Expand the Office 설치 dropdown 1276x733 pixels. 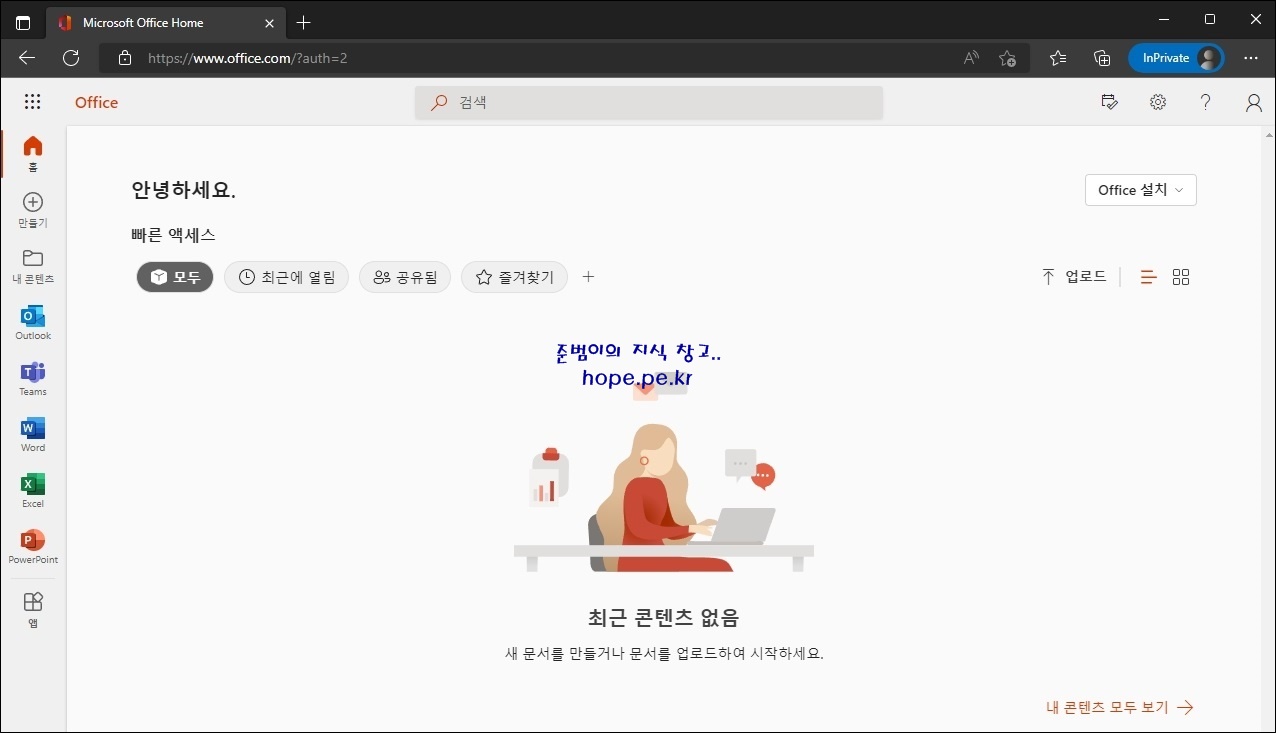[1141, 190]
